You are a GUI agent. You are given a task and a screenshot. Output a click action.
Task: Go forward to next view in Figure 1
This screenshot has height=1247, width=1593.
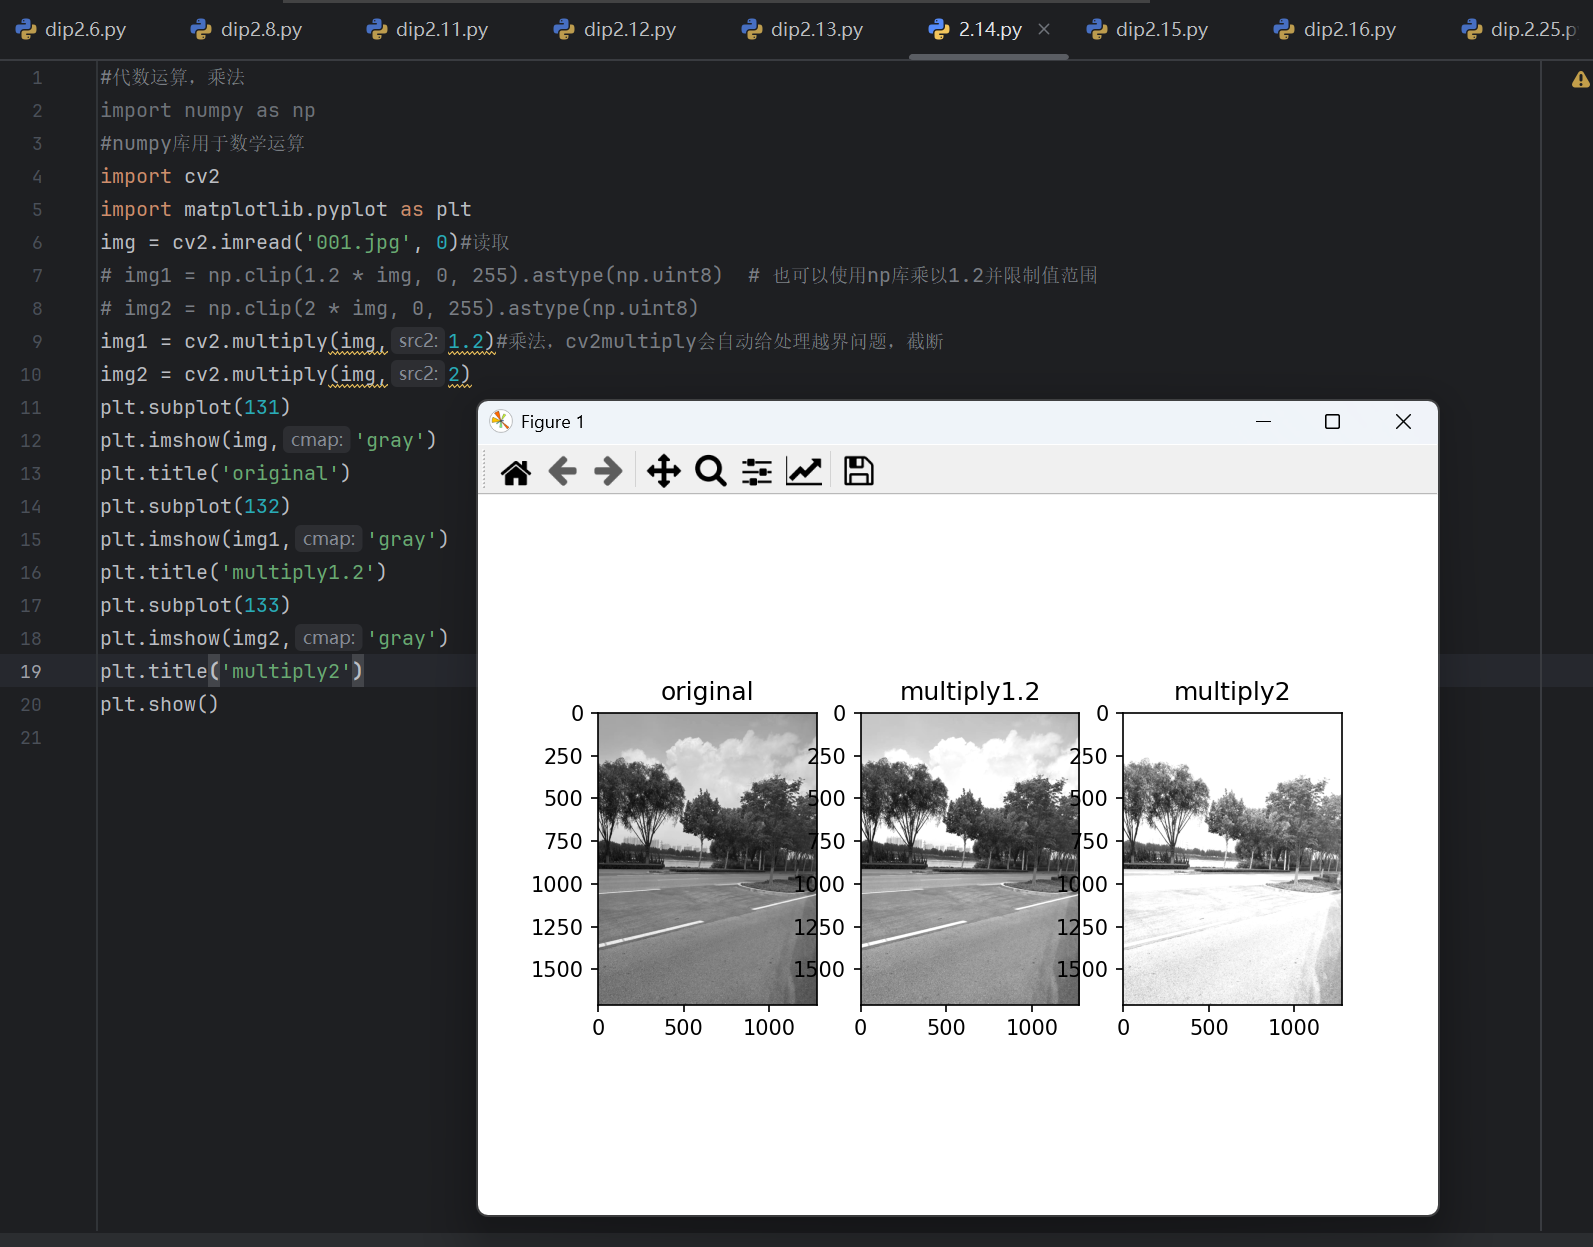[x=608, y=471]
